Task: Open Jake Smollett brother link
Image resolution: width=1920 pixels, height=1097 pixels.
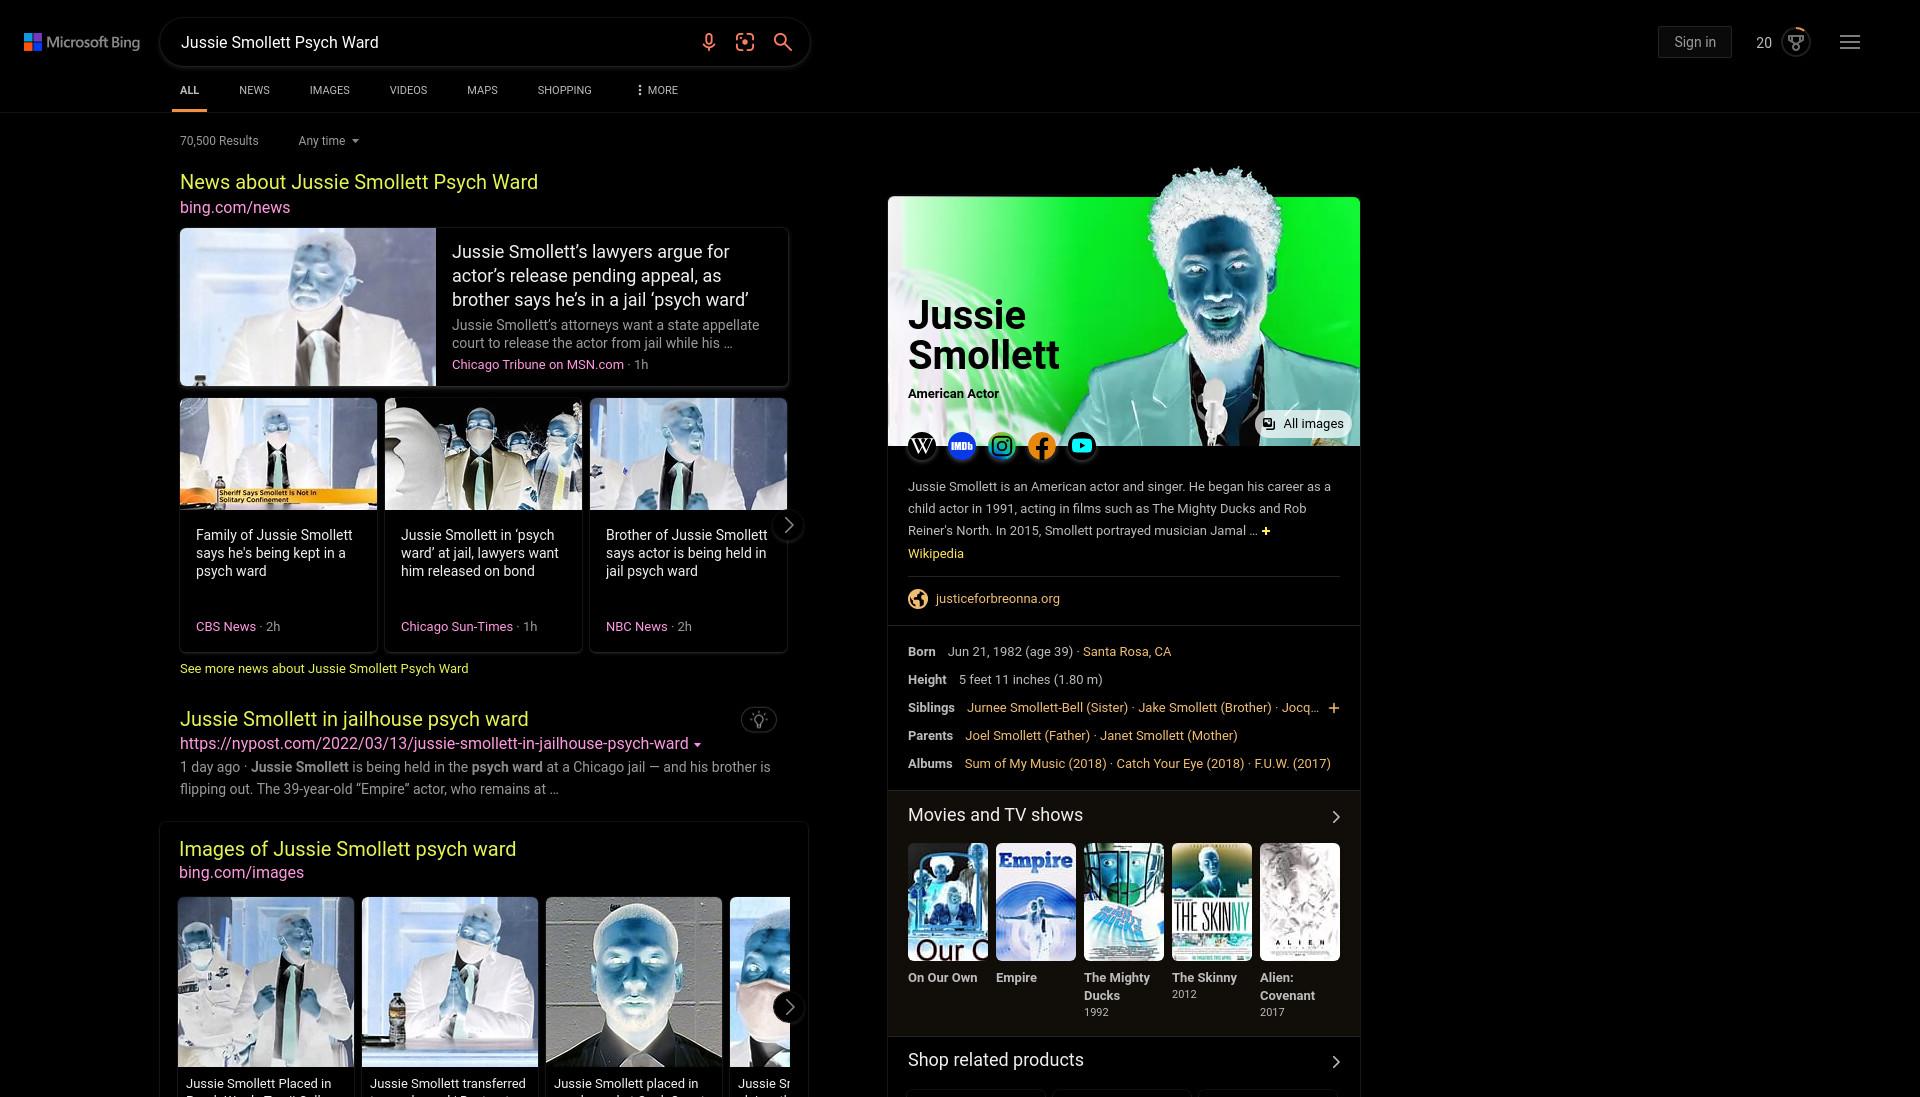Action: coord(1204,708)
